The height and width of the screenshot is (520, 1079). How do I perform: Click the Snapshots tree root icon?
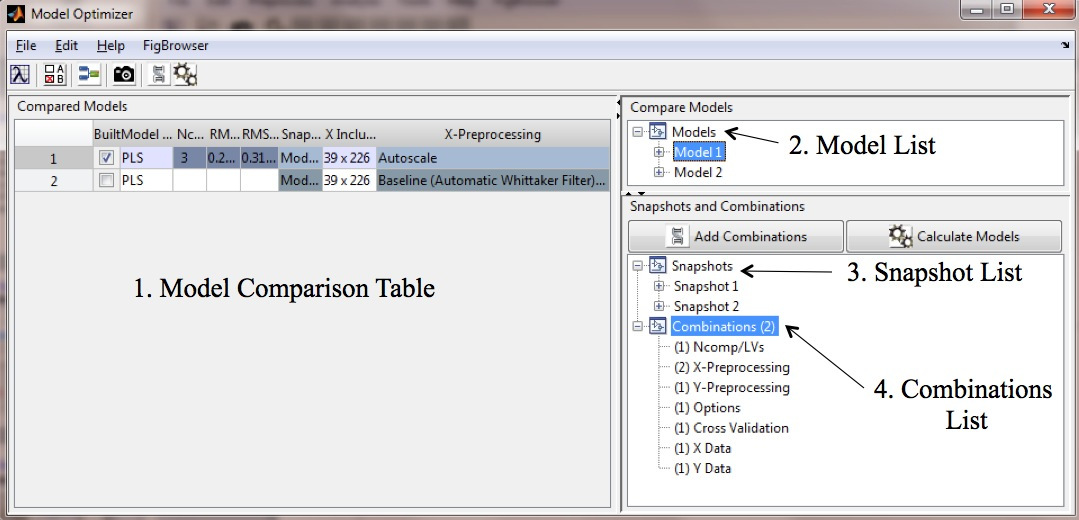pos(657,267)
